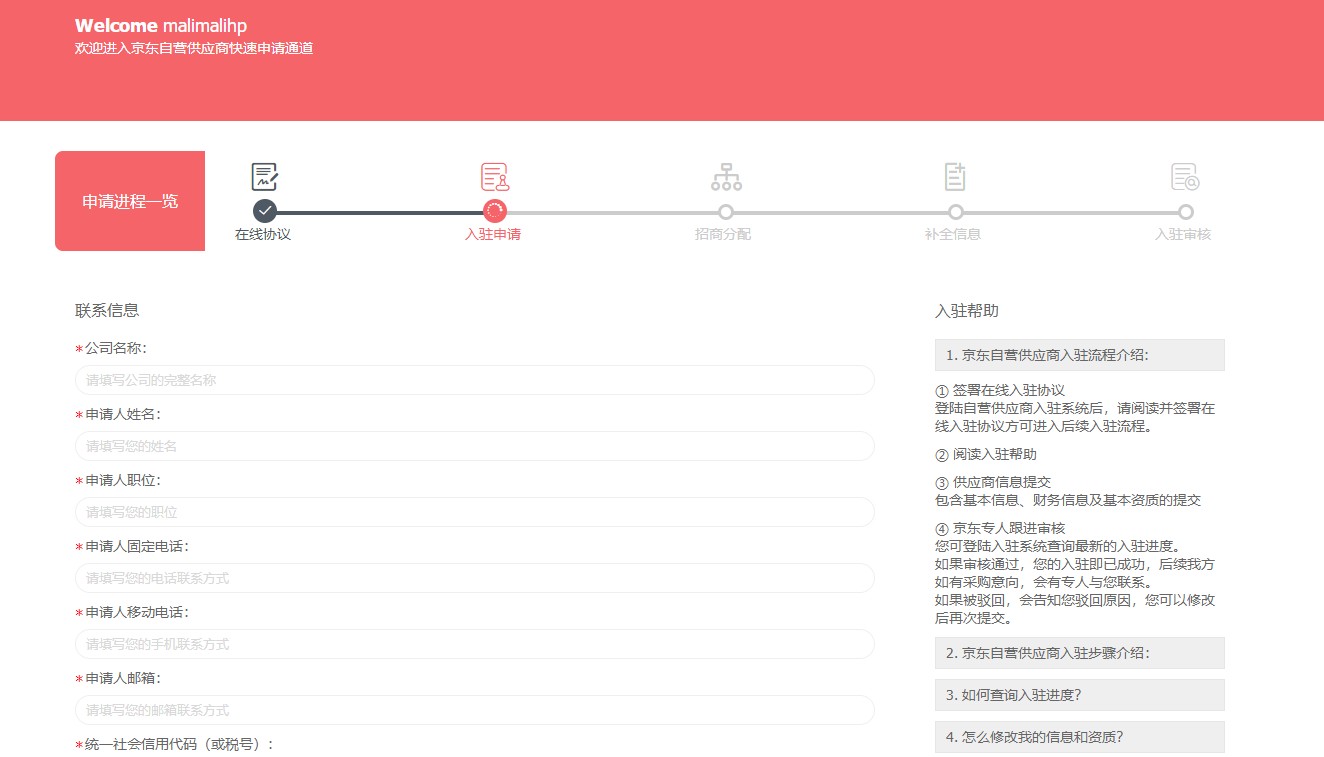Focus the 申请人移动电话 input field
The image size is (1324, 757).
coord(475,644)
